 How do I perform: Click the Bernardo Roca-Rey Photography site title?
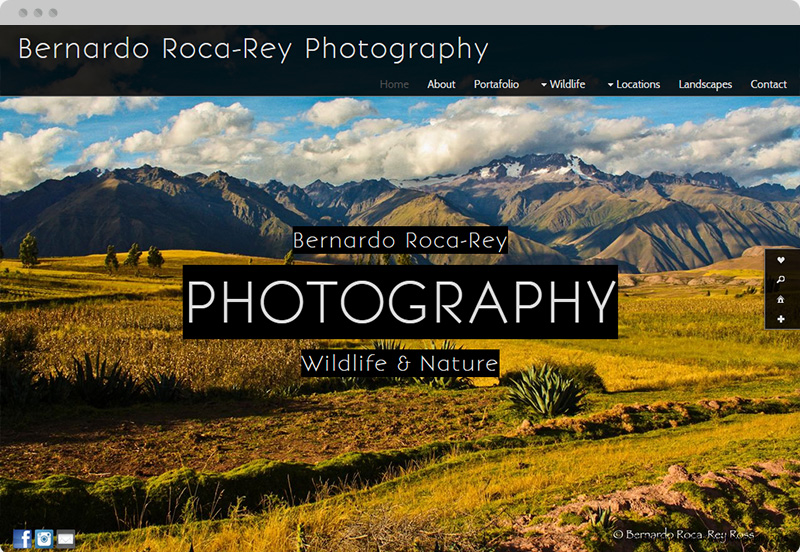tap(253, 49)
